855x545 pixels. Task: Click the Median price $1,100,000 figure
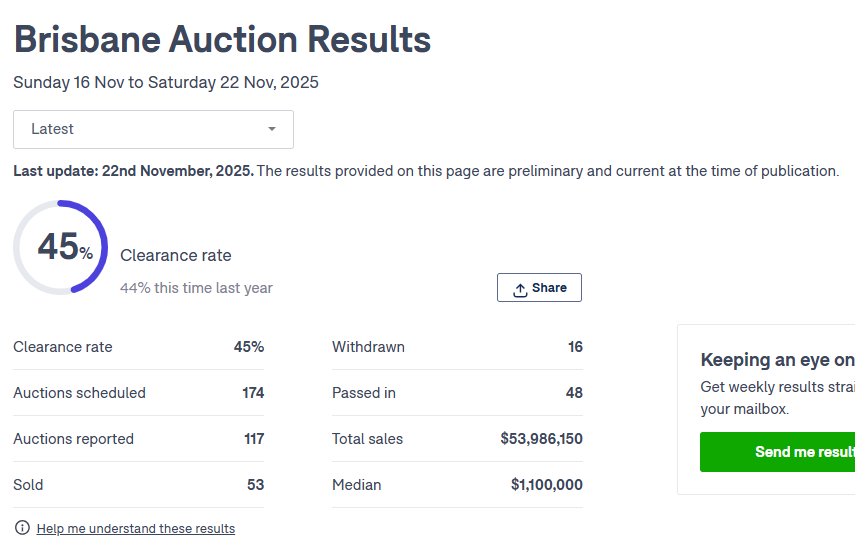(x=546, y=485)
